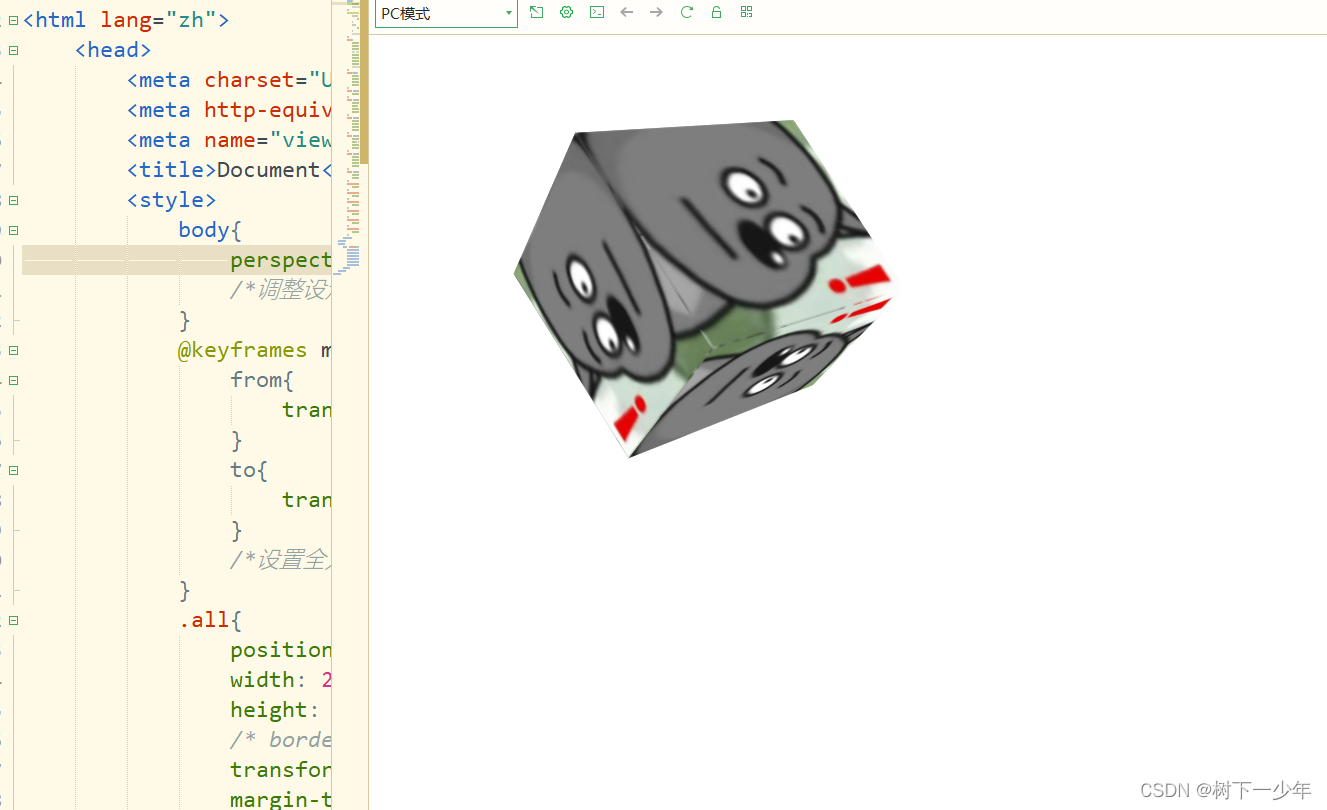The image size is (1327, 810).
Task: Click the /*调整设 comment line
Action: point(280,290)
